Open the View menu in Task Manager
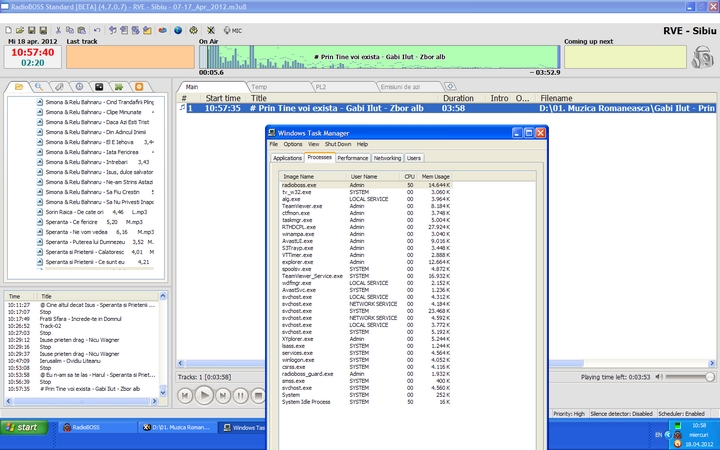This screenshot has height=450, width=720. point(314,144)
